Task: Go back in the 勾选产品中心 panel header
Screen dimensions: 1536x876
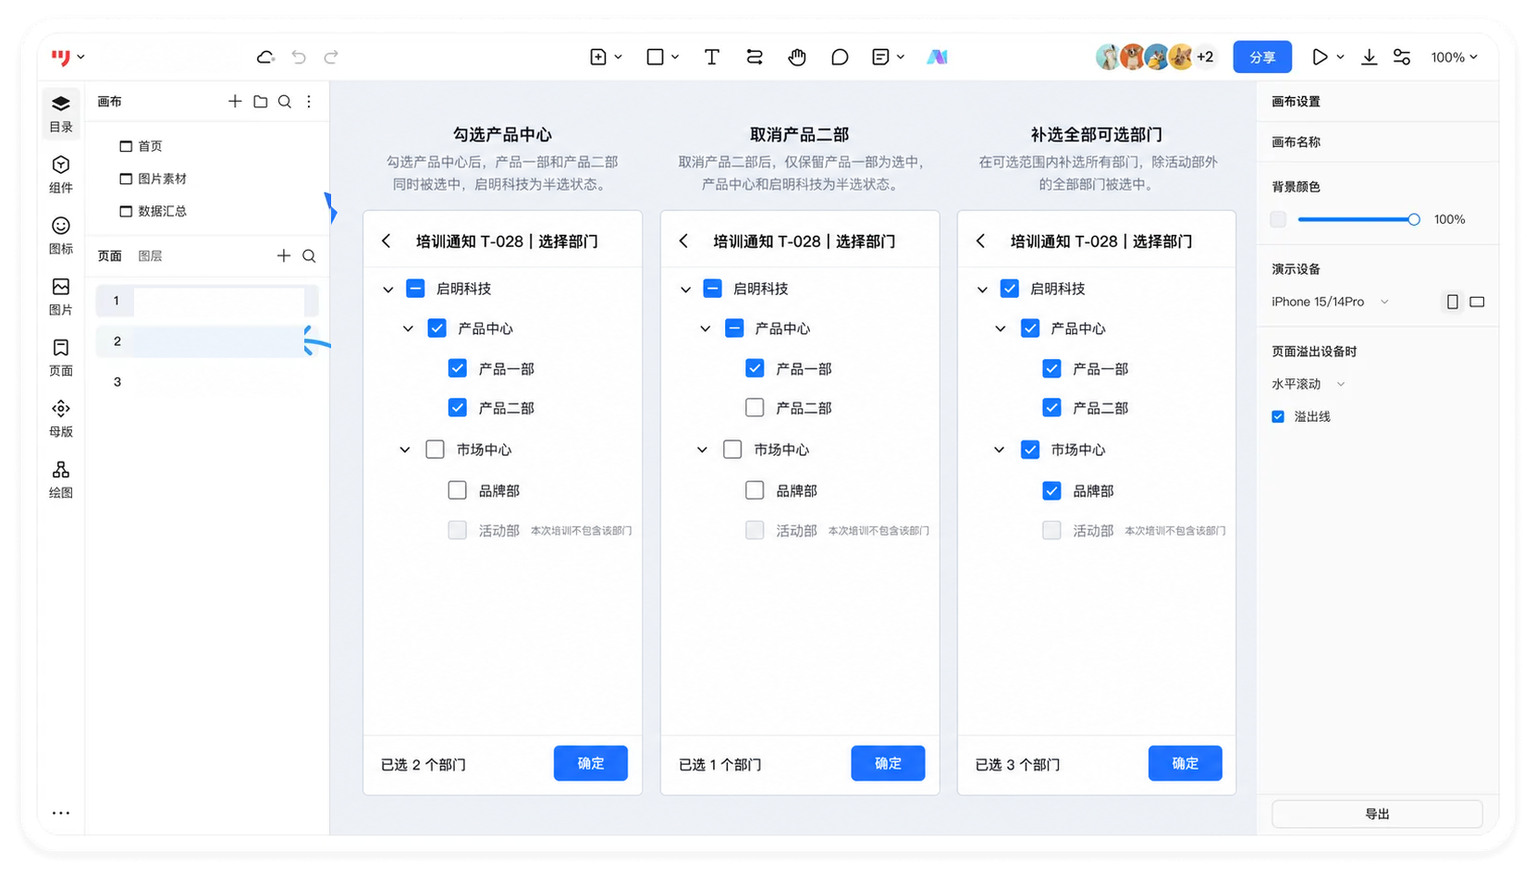Action: [386, 241]
